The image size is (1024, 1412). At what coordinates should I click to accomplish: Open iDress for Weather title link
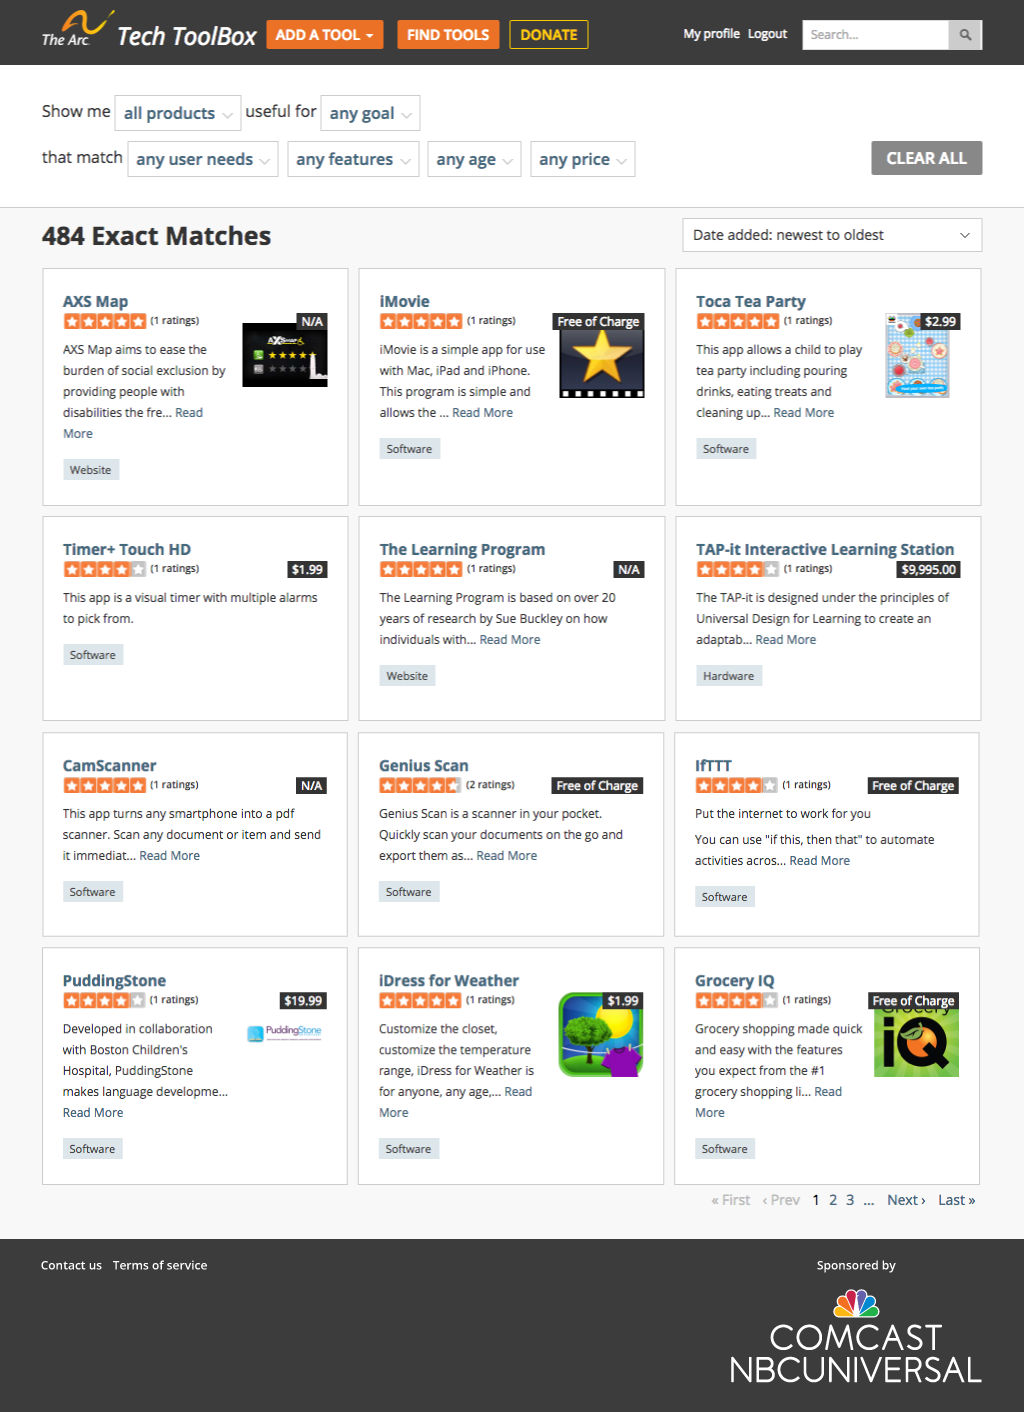[449, 980]
